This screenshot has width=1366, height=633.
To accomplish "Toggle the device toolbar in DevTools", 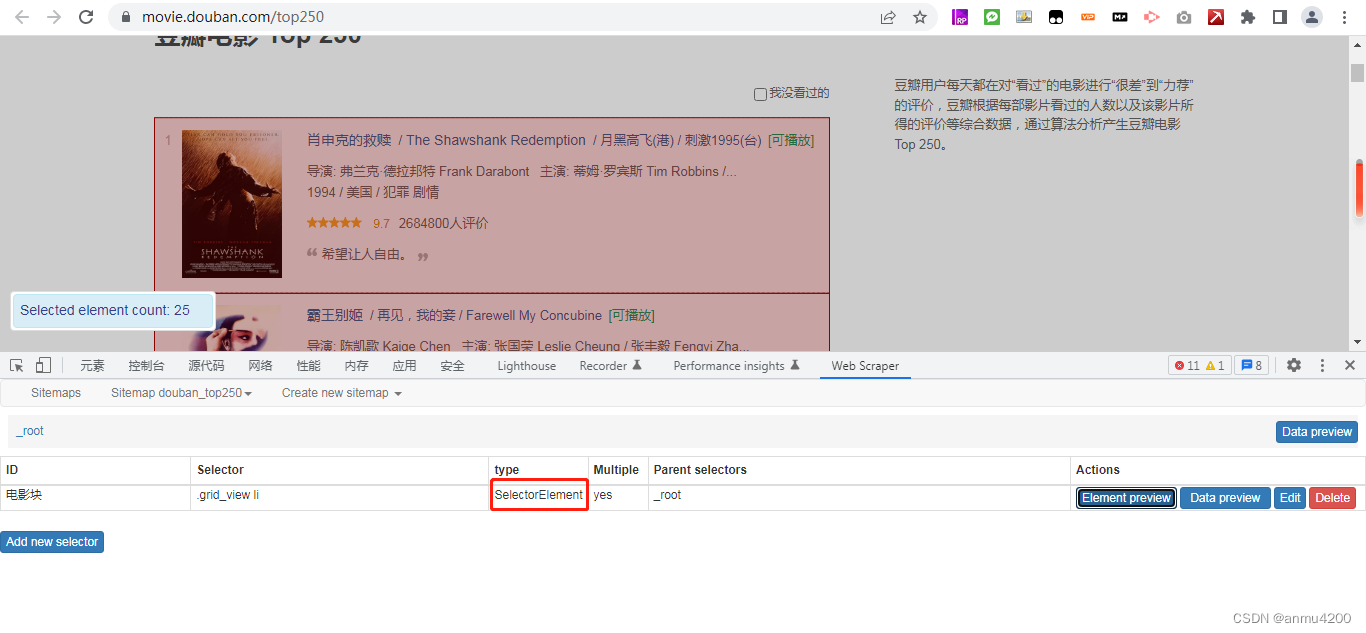I will click(x=44, y=365).
